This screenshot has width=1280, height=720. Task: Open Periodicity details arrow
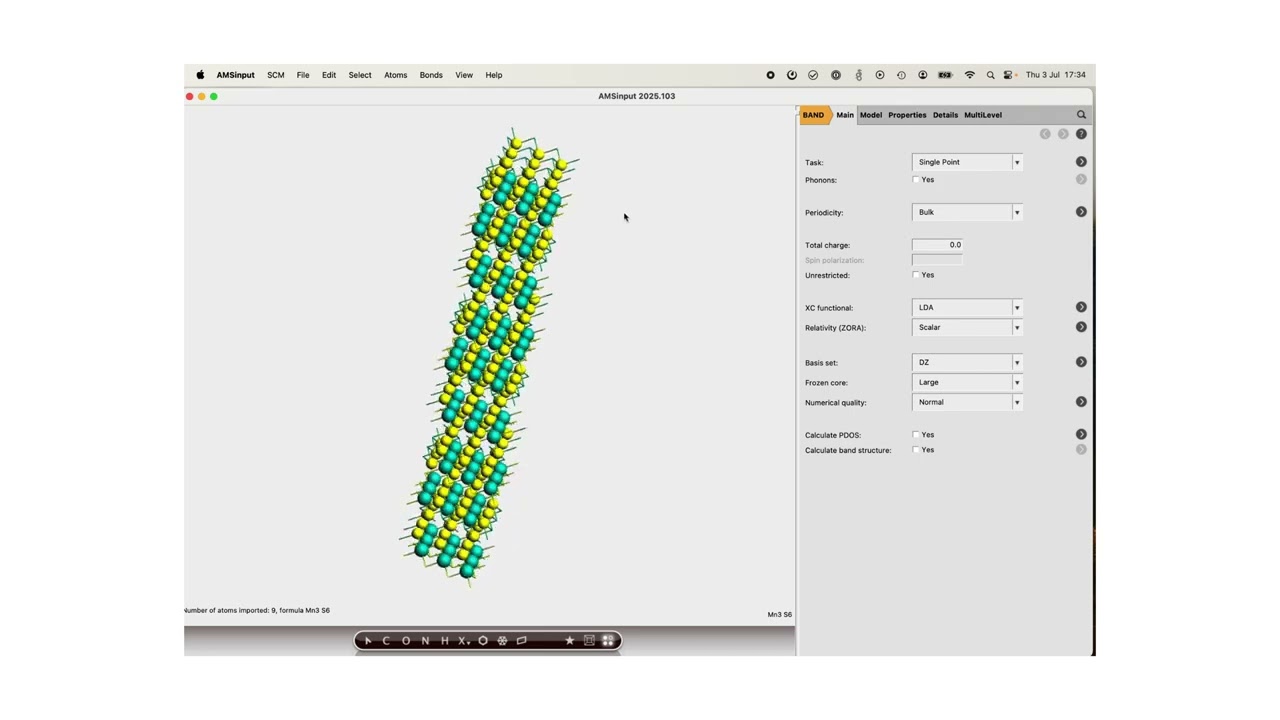tap(1081, 212)
